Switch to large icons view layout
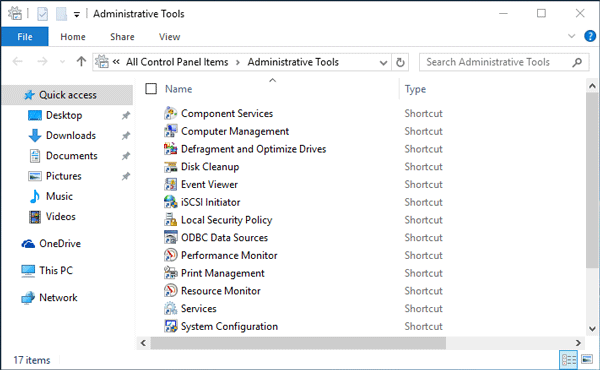This screenshot has width=600, height=370. tap(587, 360)
